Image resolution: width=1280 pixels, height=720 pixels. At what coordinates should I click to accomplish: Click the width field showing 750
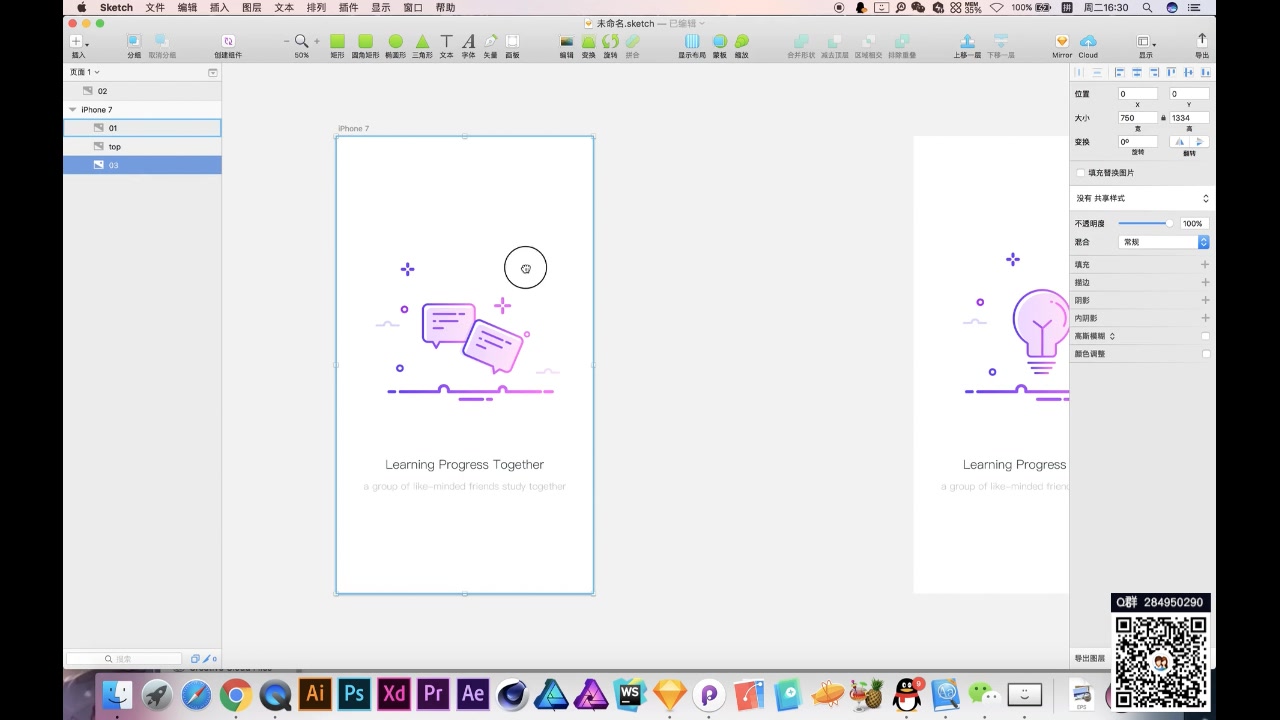tap(1137, 118)
